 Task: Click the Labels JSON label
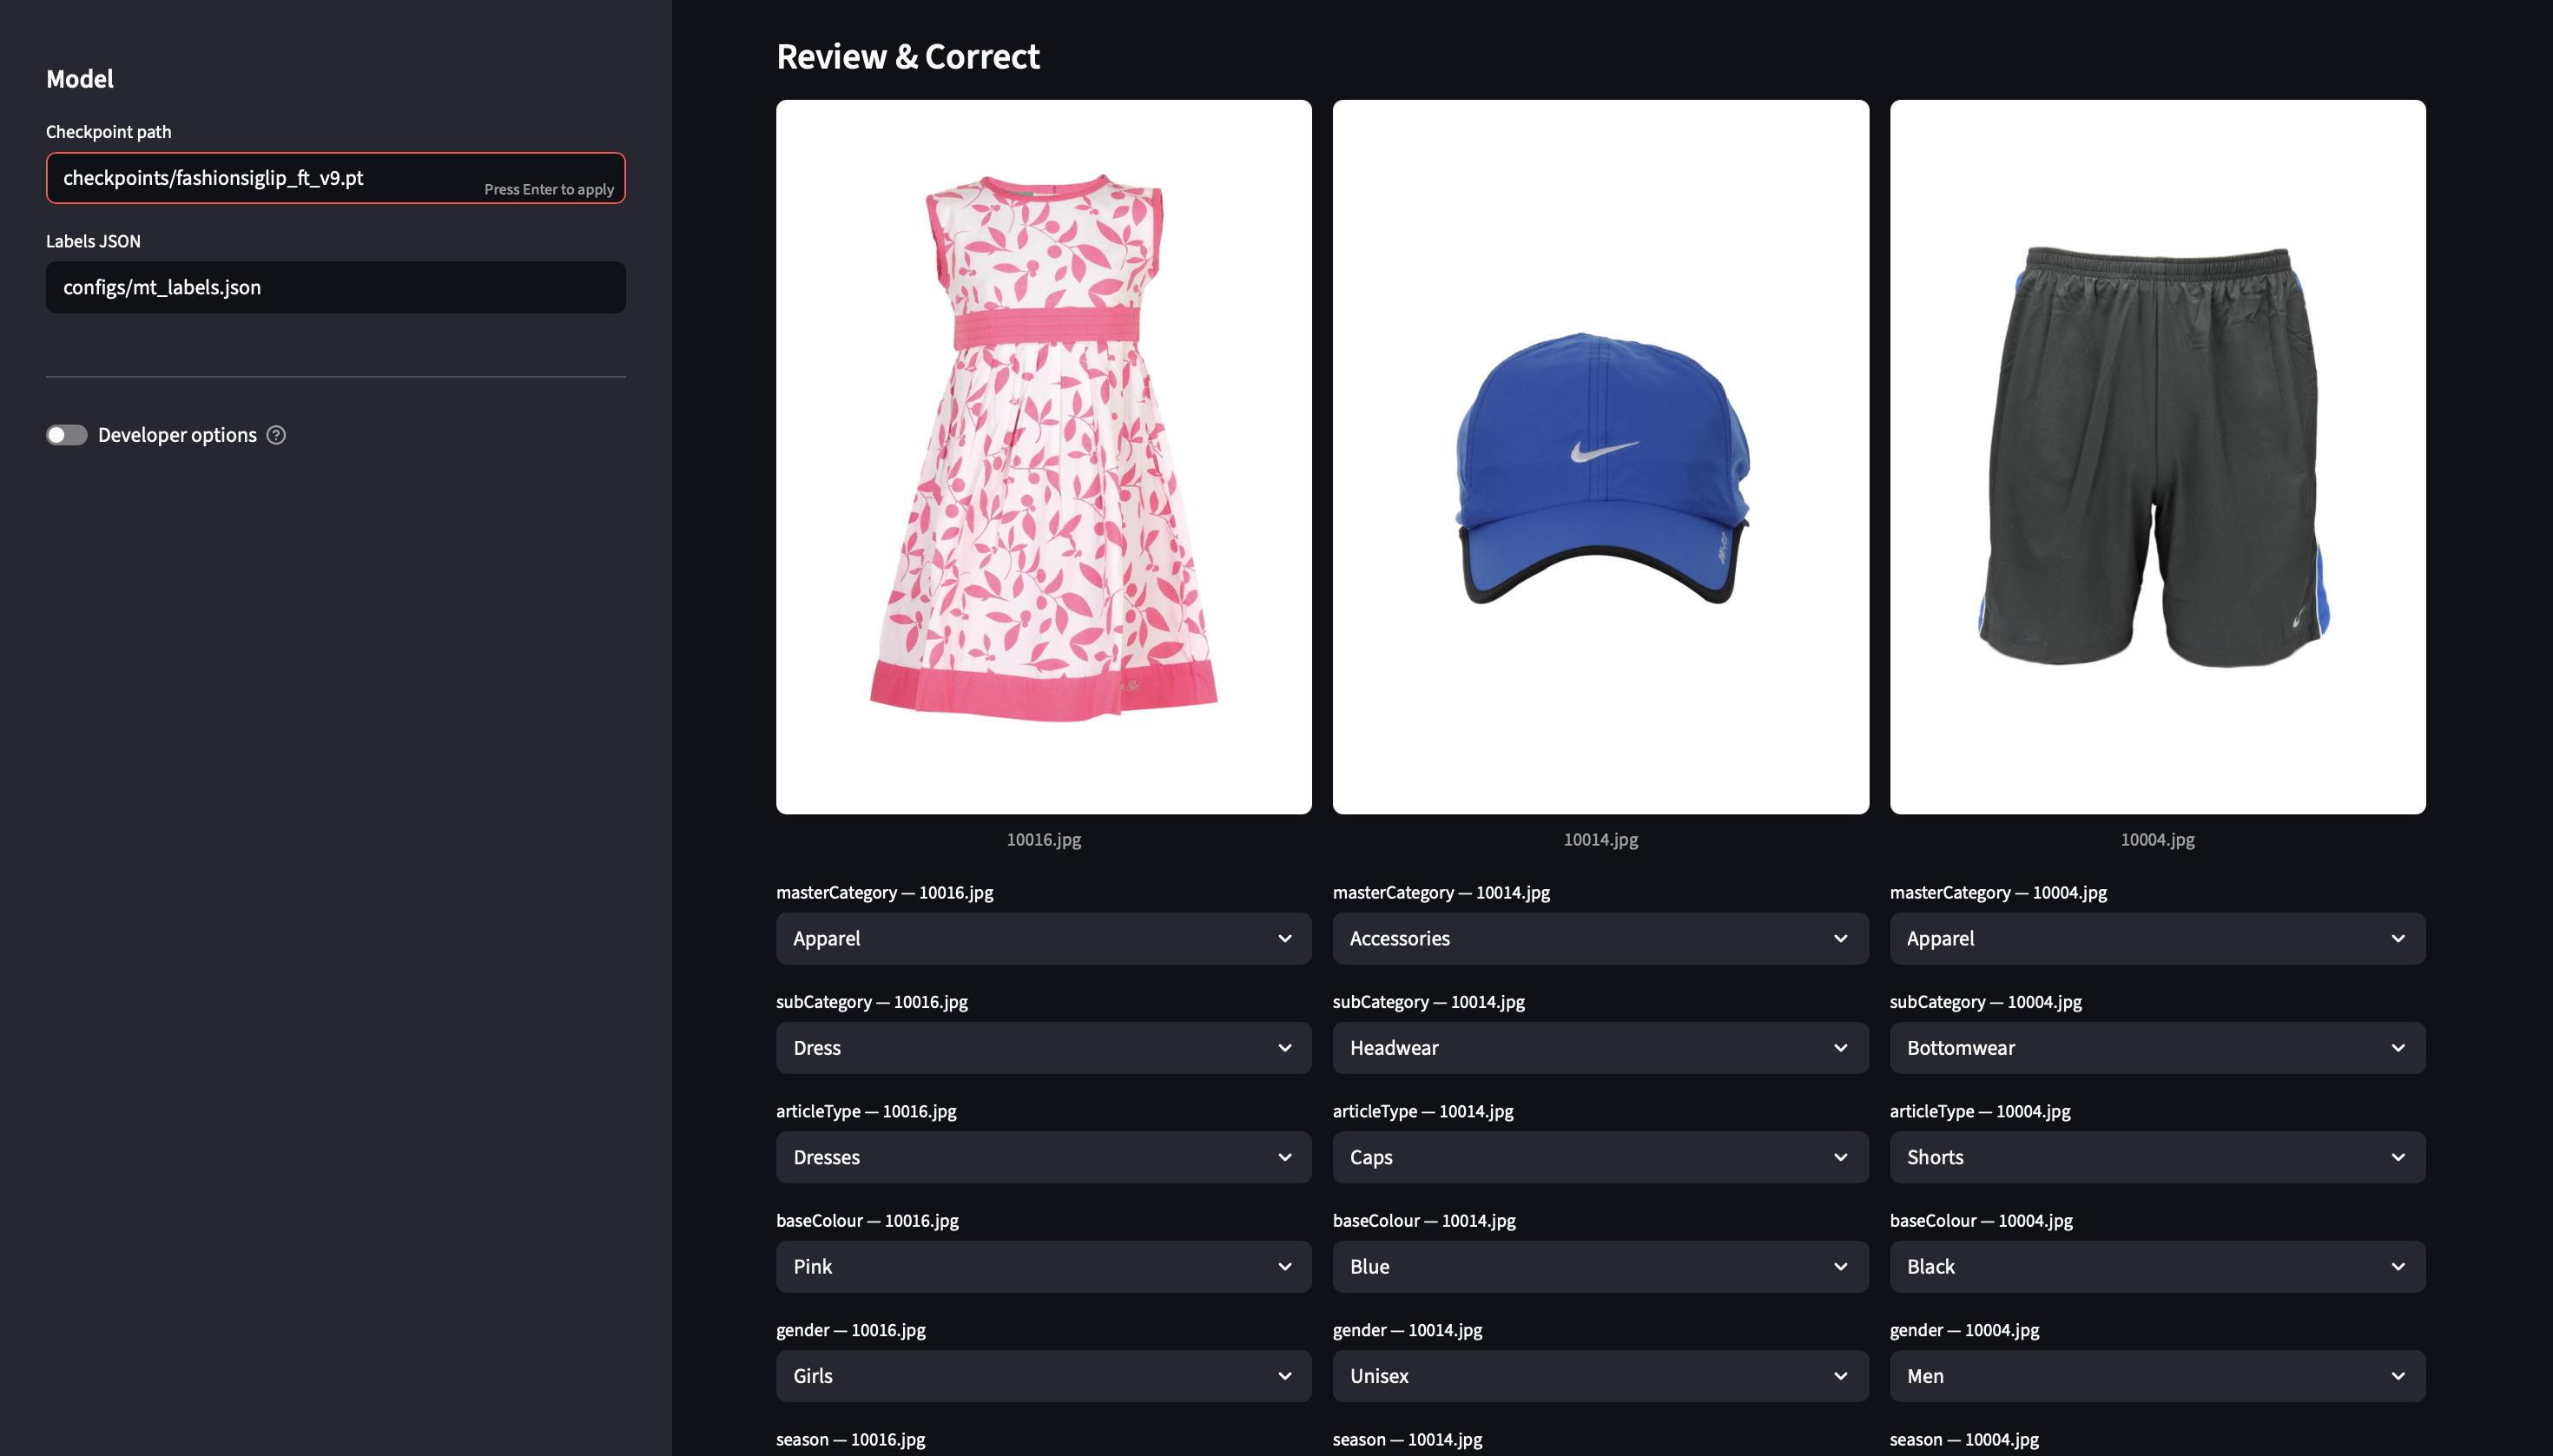(93, 241)
